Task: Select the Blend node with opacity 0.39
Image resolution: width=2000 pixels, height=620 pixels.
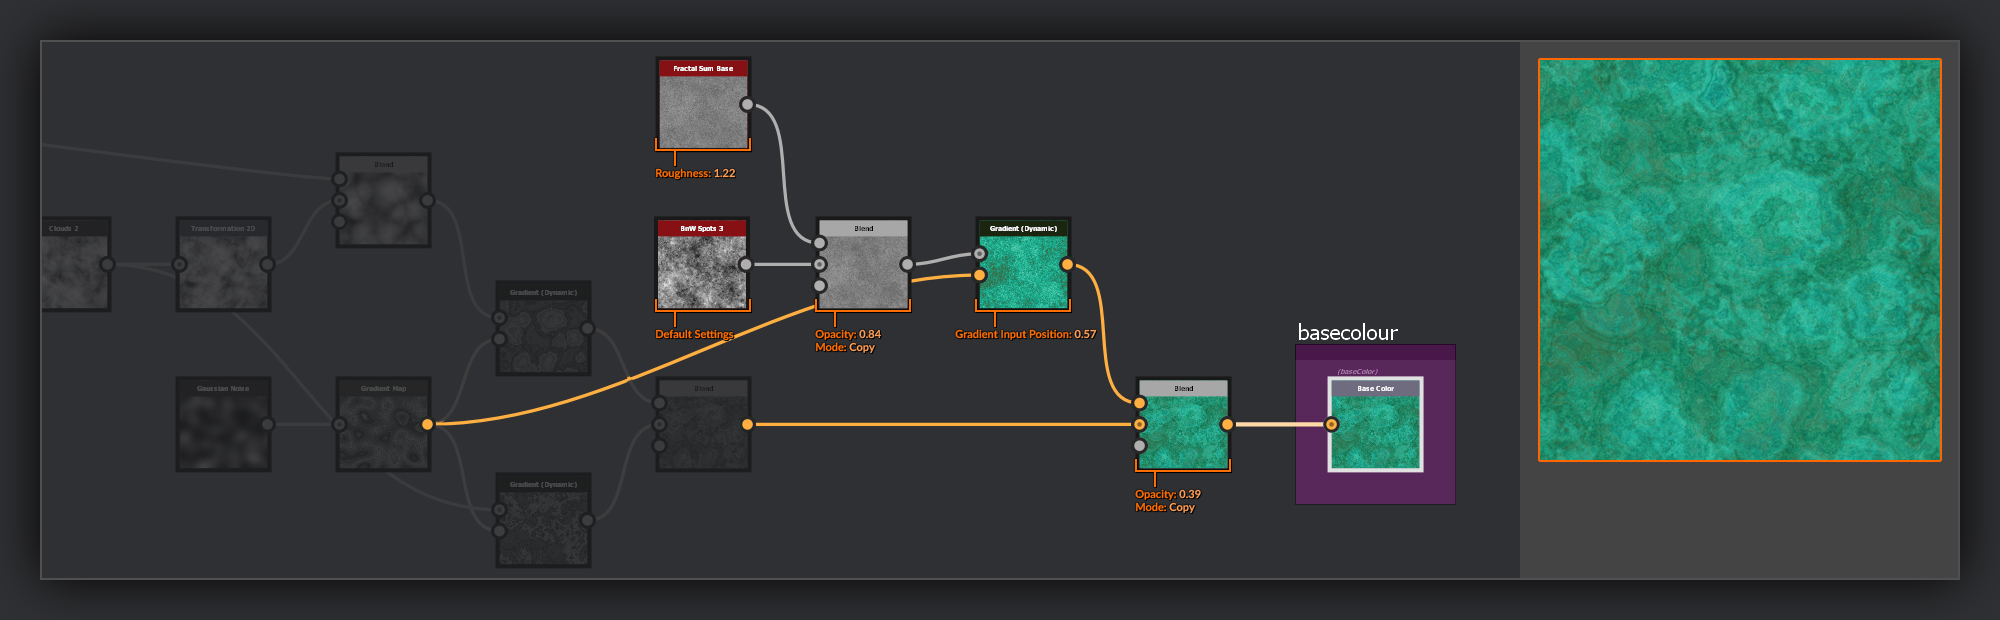Action: pyautogui.click(x=1183, y=424)
